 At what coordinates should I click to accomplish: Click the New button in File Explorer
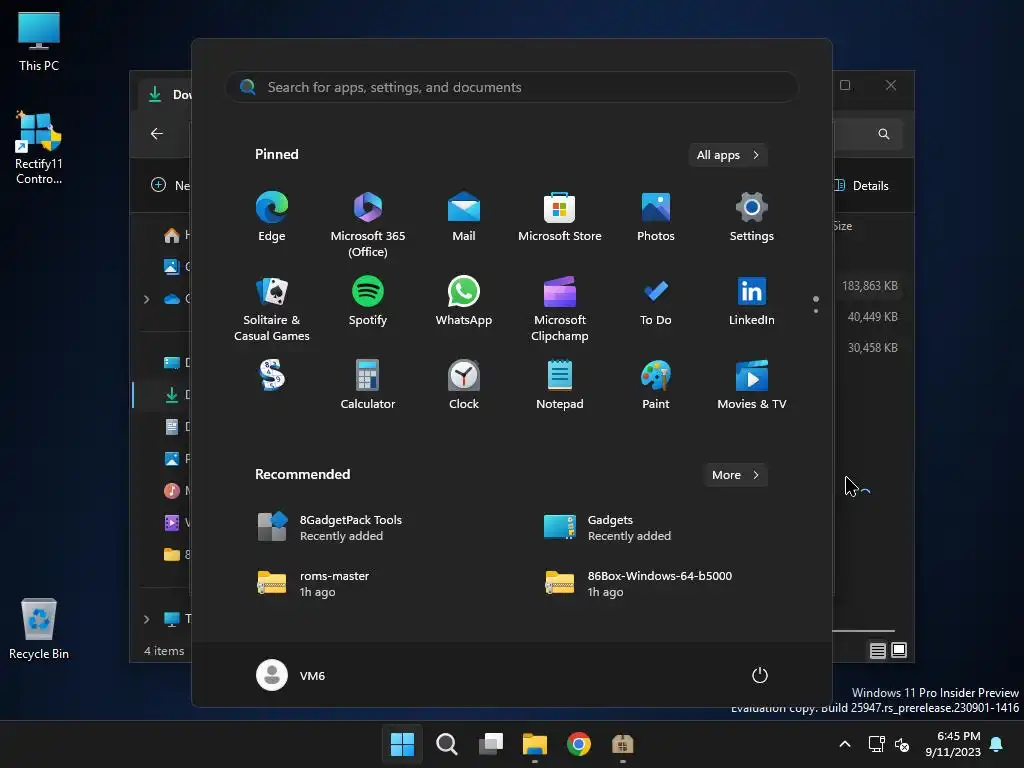(170, 185)
